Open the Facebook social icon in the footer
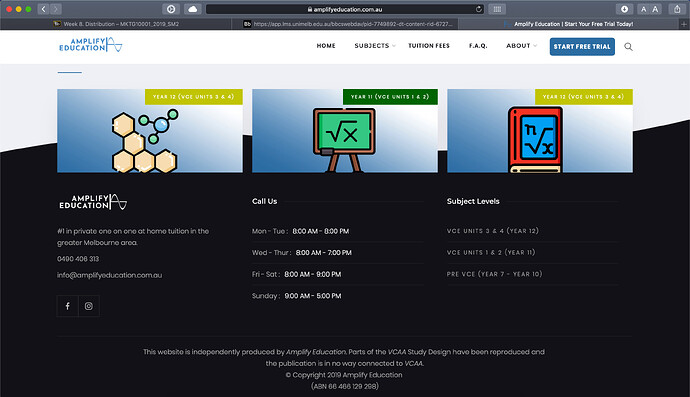This screenshot has height=397, width=690. [67, 306]
